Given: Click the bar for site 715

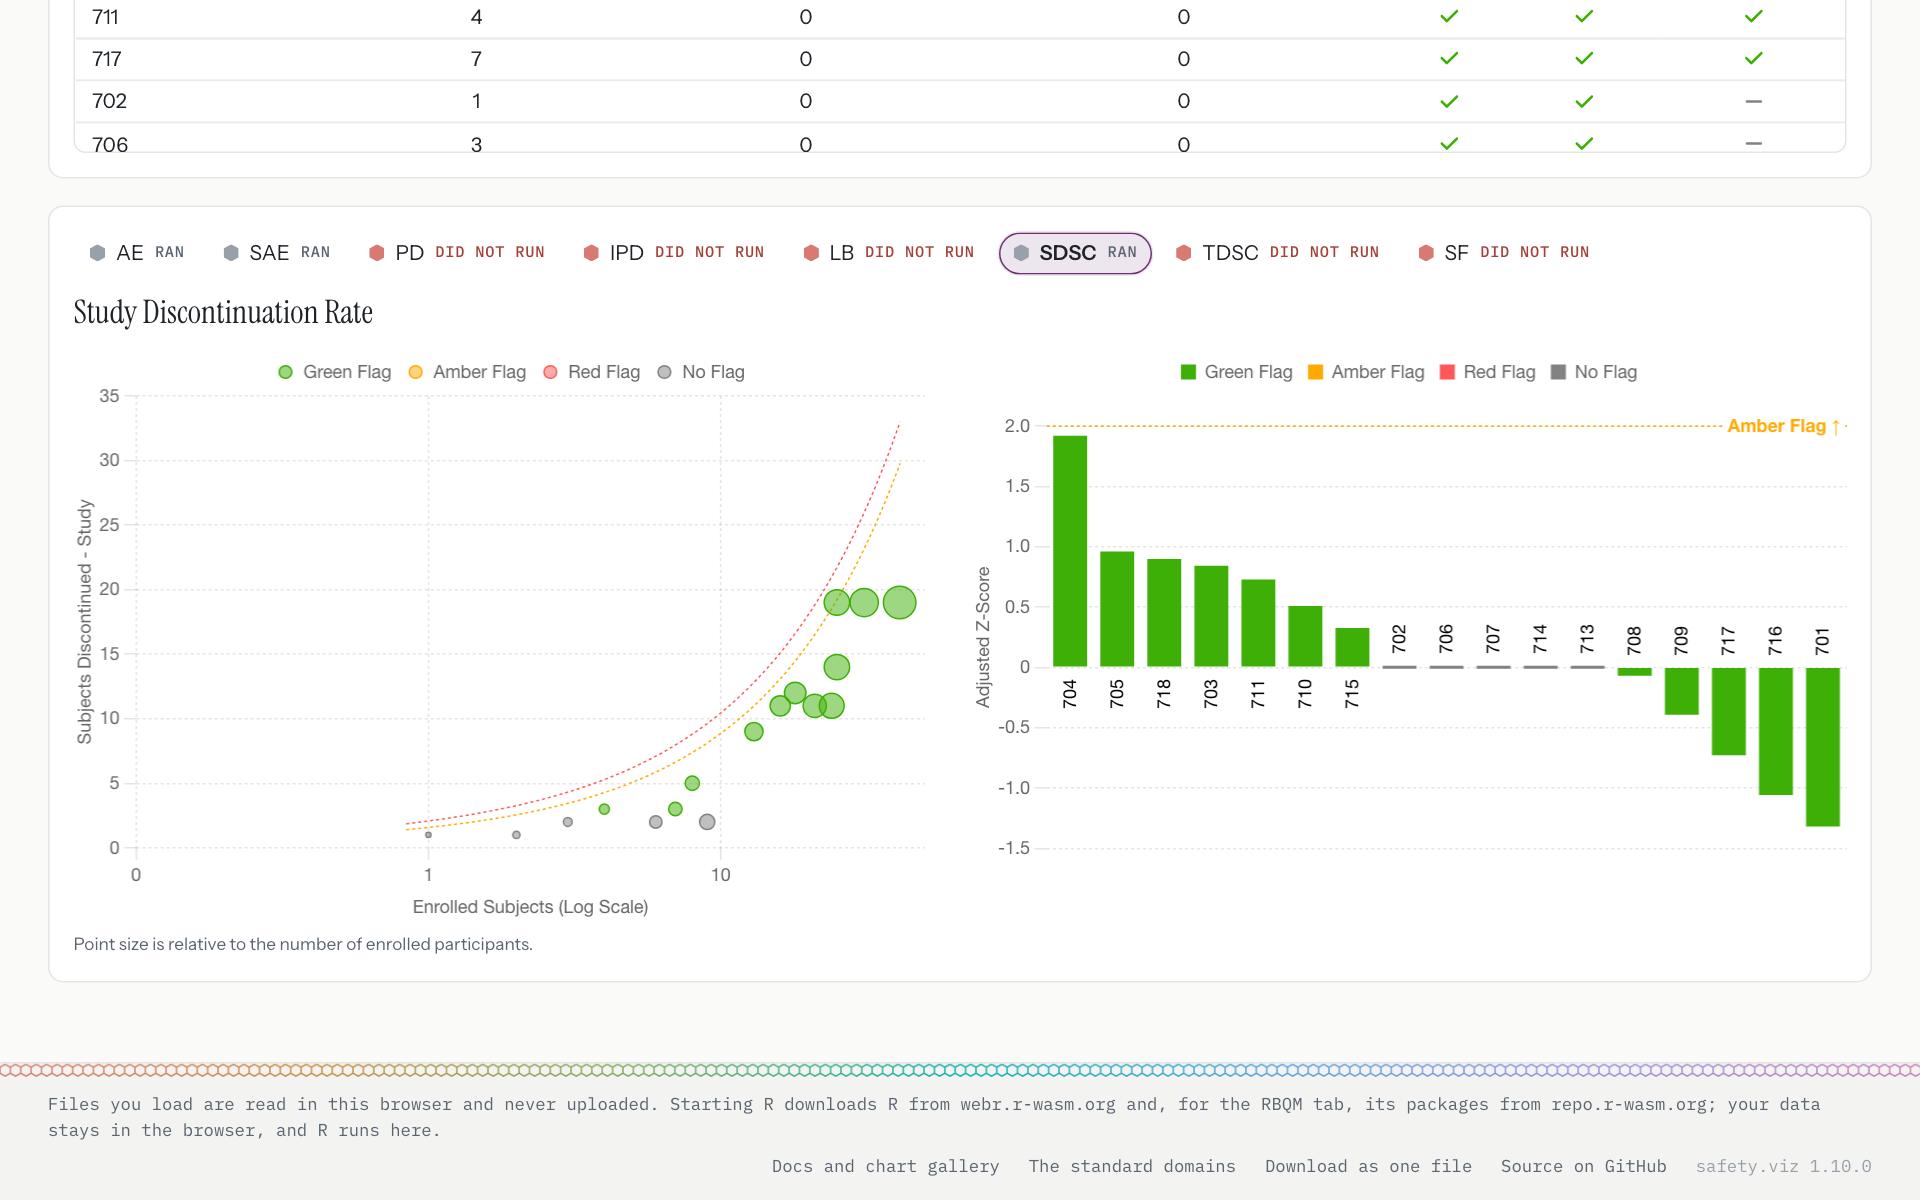Looking at the screenshot, I should tap(1352, 647).
